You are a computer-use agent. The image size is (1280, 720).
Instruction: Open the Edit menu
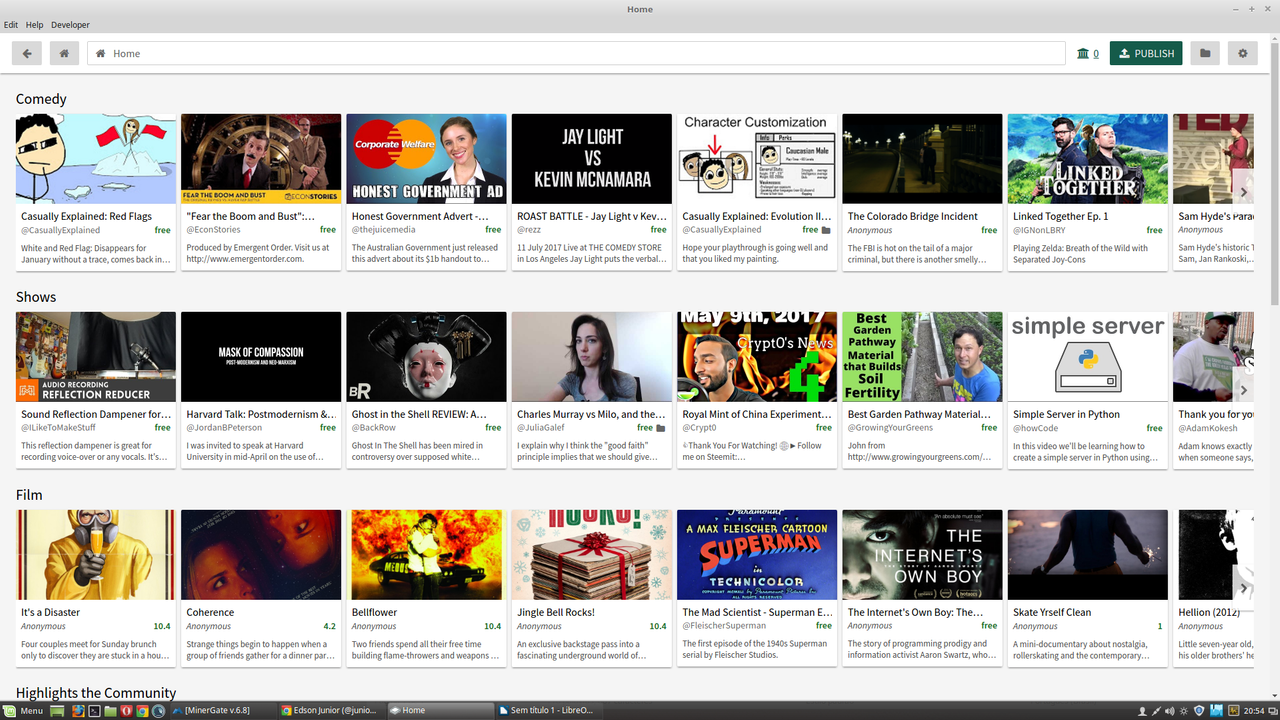(x=11, y=25)
